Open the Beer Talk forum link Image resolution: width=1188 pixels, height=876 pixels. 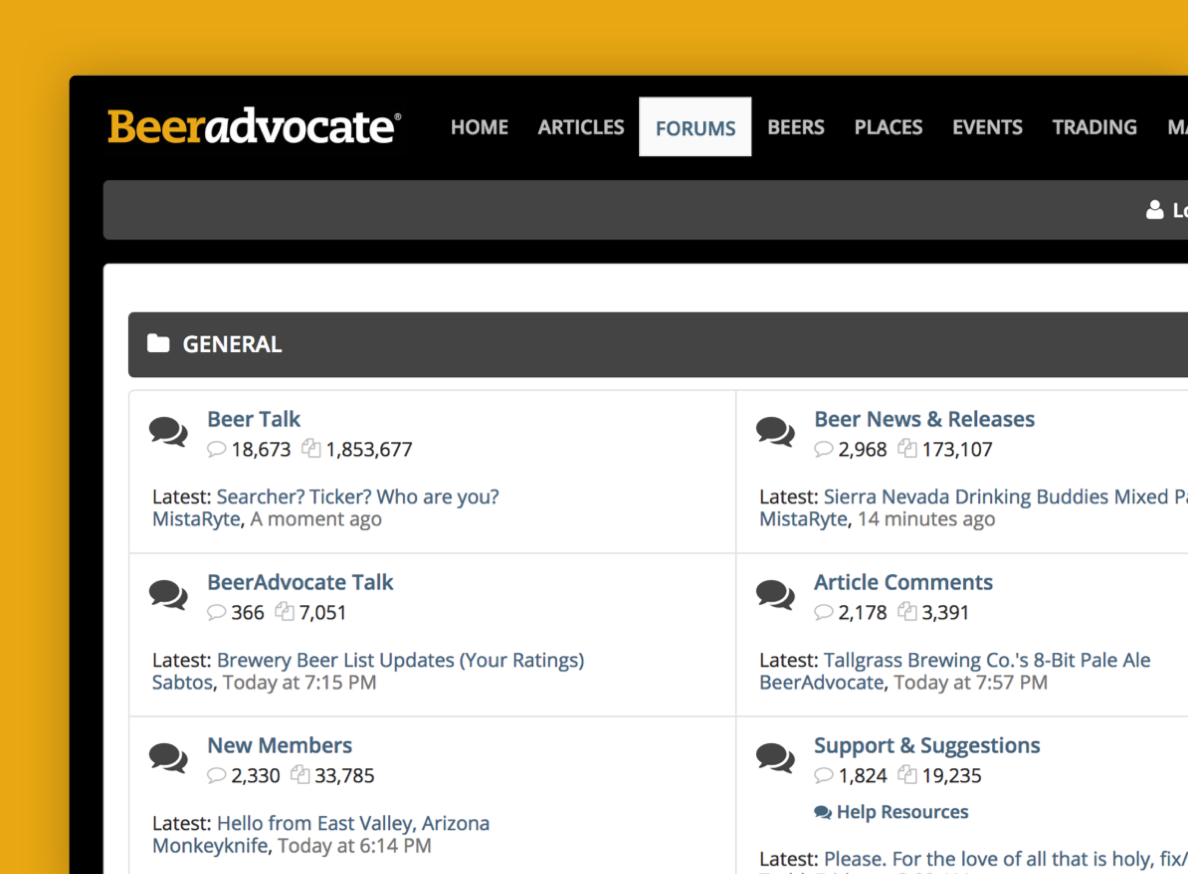click(x=254, y=419)
